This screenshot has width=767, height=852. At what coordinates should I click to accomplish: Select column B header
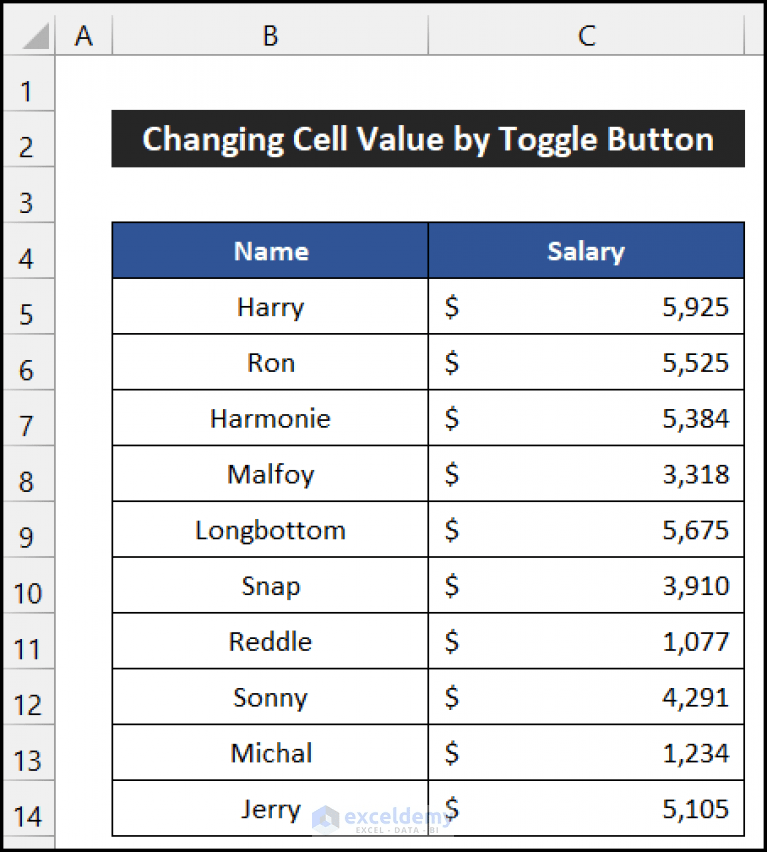point(270,35)
